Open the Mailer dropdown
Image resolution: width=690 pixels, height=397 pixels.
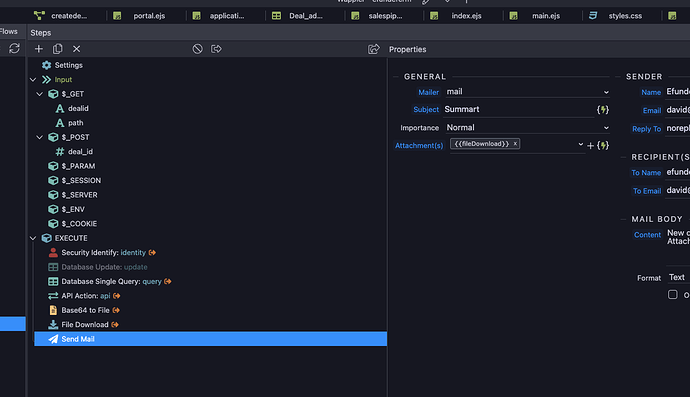527,92
